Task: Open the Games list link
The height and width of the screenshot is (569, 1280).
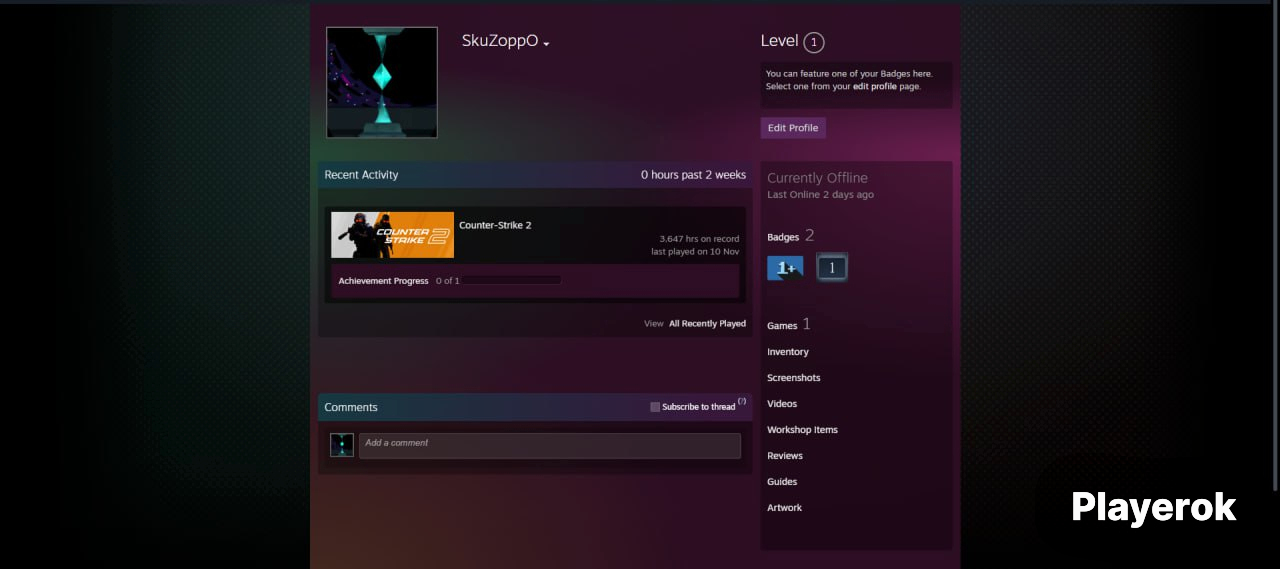Action: pyautogui.click(x=782, y=326)
